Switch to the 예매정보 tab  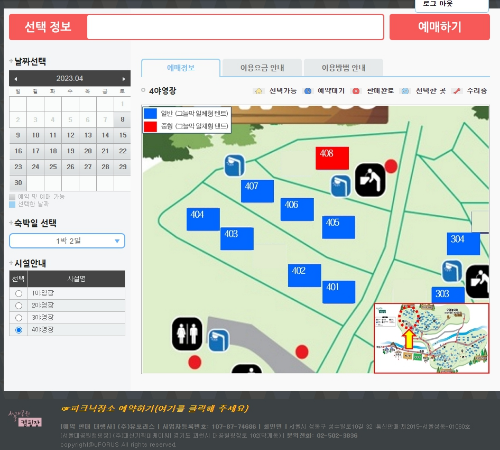point(180,68)
